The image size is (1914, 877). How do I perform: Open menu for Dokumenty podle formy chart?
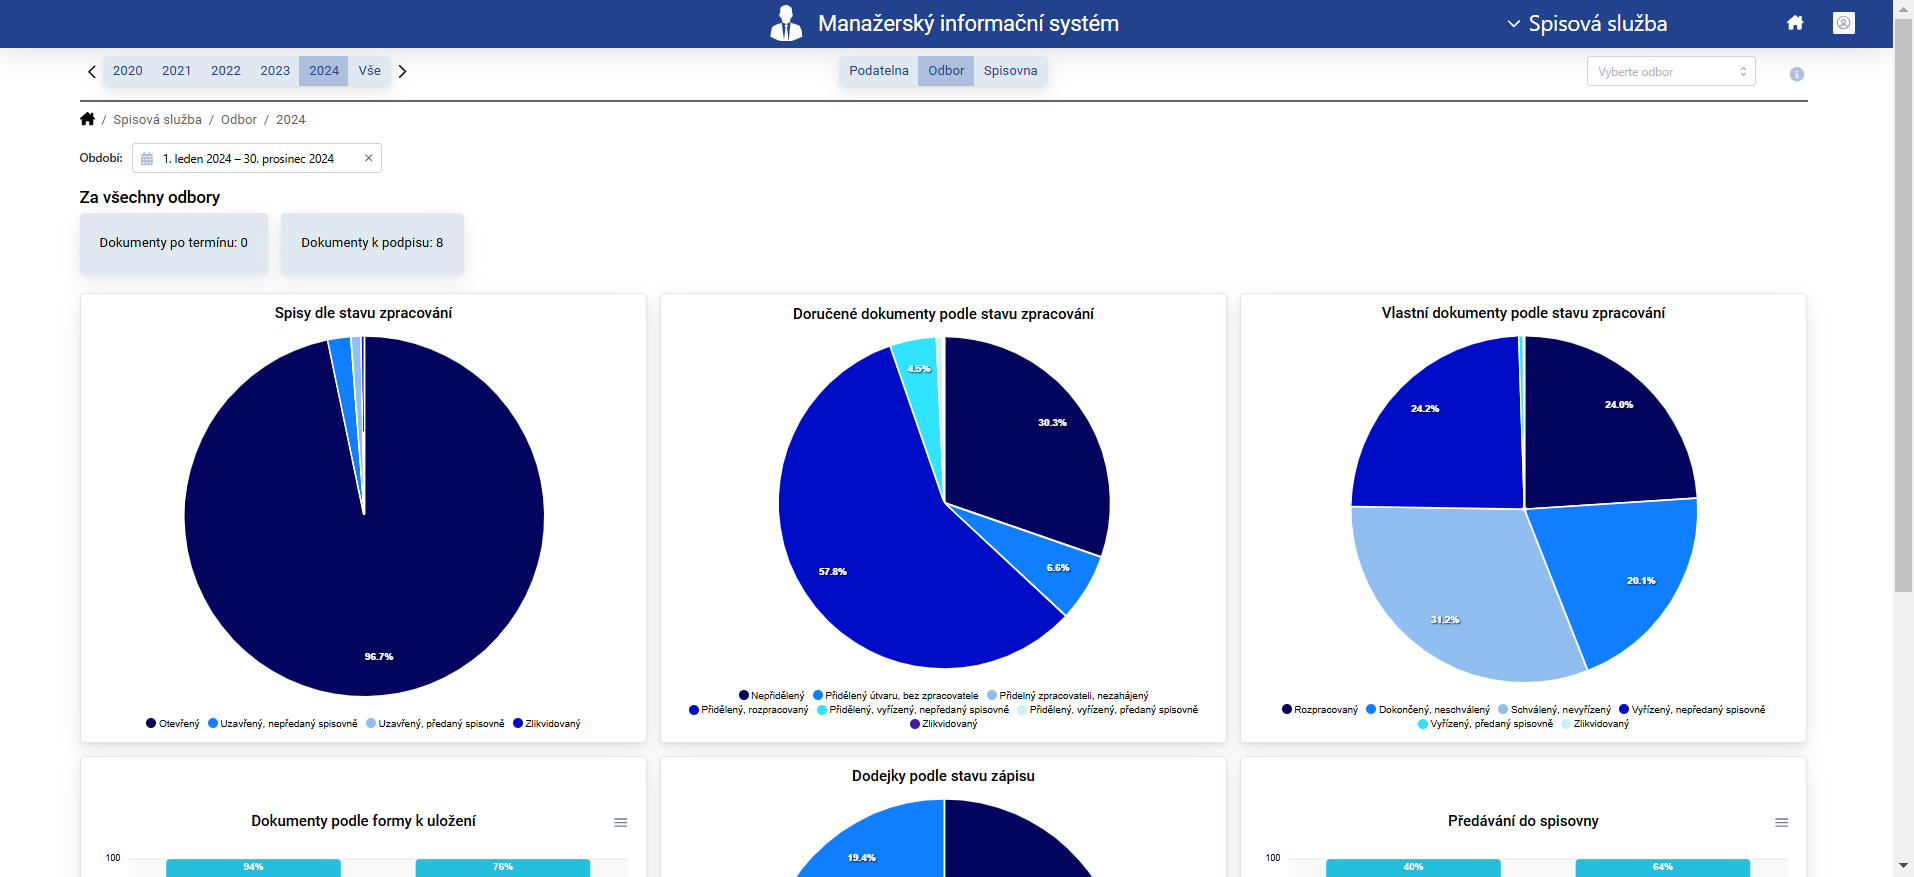click(620, 822)
